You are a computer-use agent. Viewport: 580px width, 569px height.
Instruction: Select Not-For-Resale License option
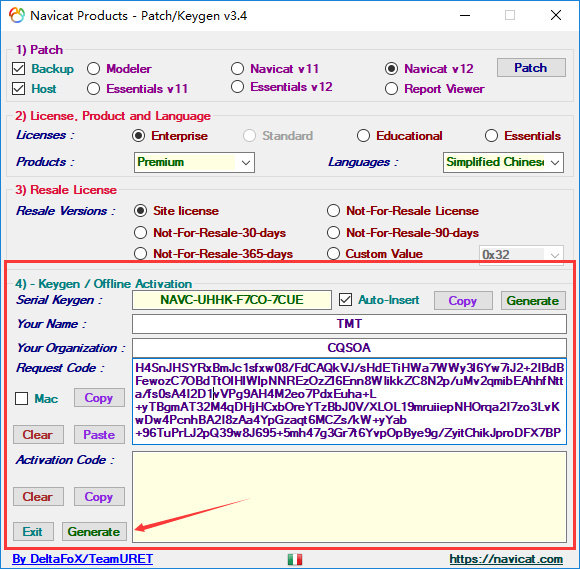(333, 211)
